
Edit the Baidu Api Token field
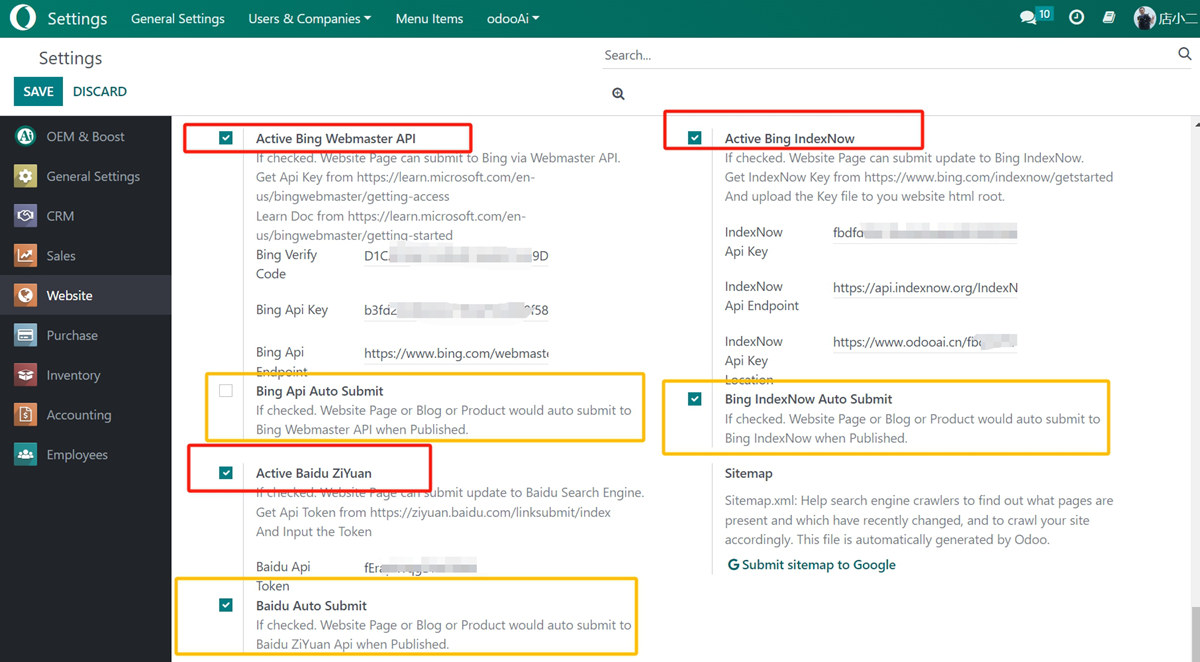point(456,568)
